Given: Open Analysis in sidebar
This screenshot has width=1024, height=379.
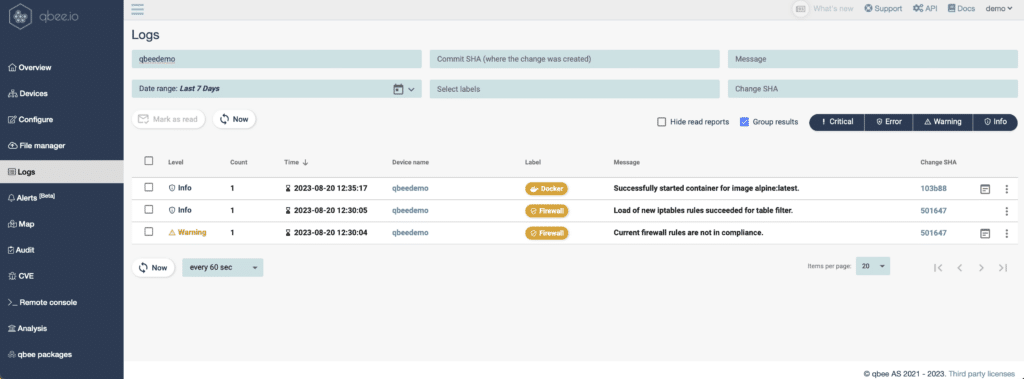Looking at the screenshot, I should 61,329.
